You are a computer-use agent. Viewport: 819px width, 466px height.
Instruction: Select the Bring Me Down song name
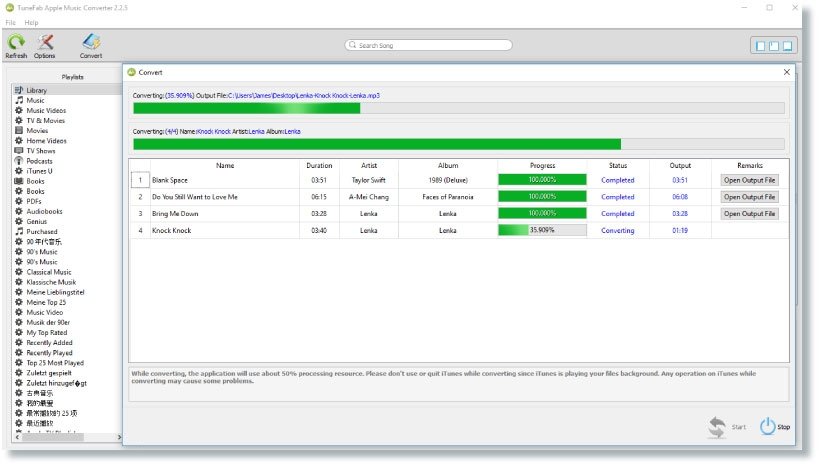tap(175, 214)
